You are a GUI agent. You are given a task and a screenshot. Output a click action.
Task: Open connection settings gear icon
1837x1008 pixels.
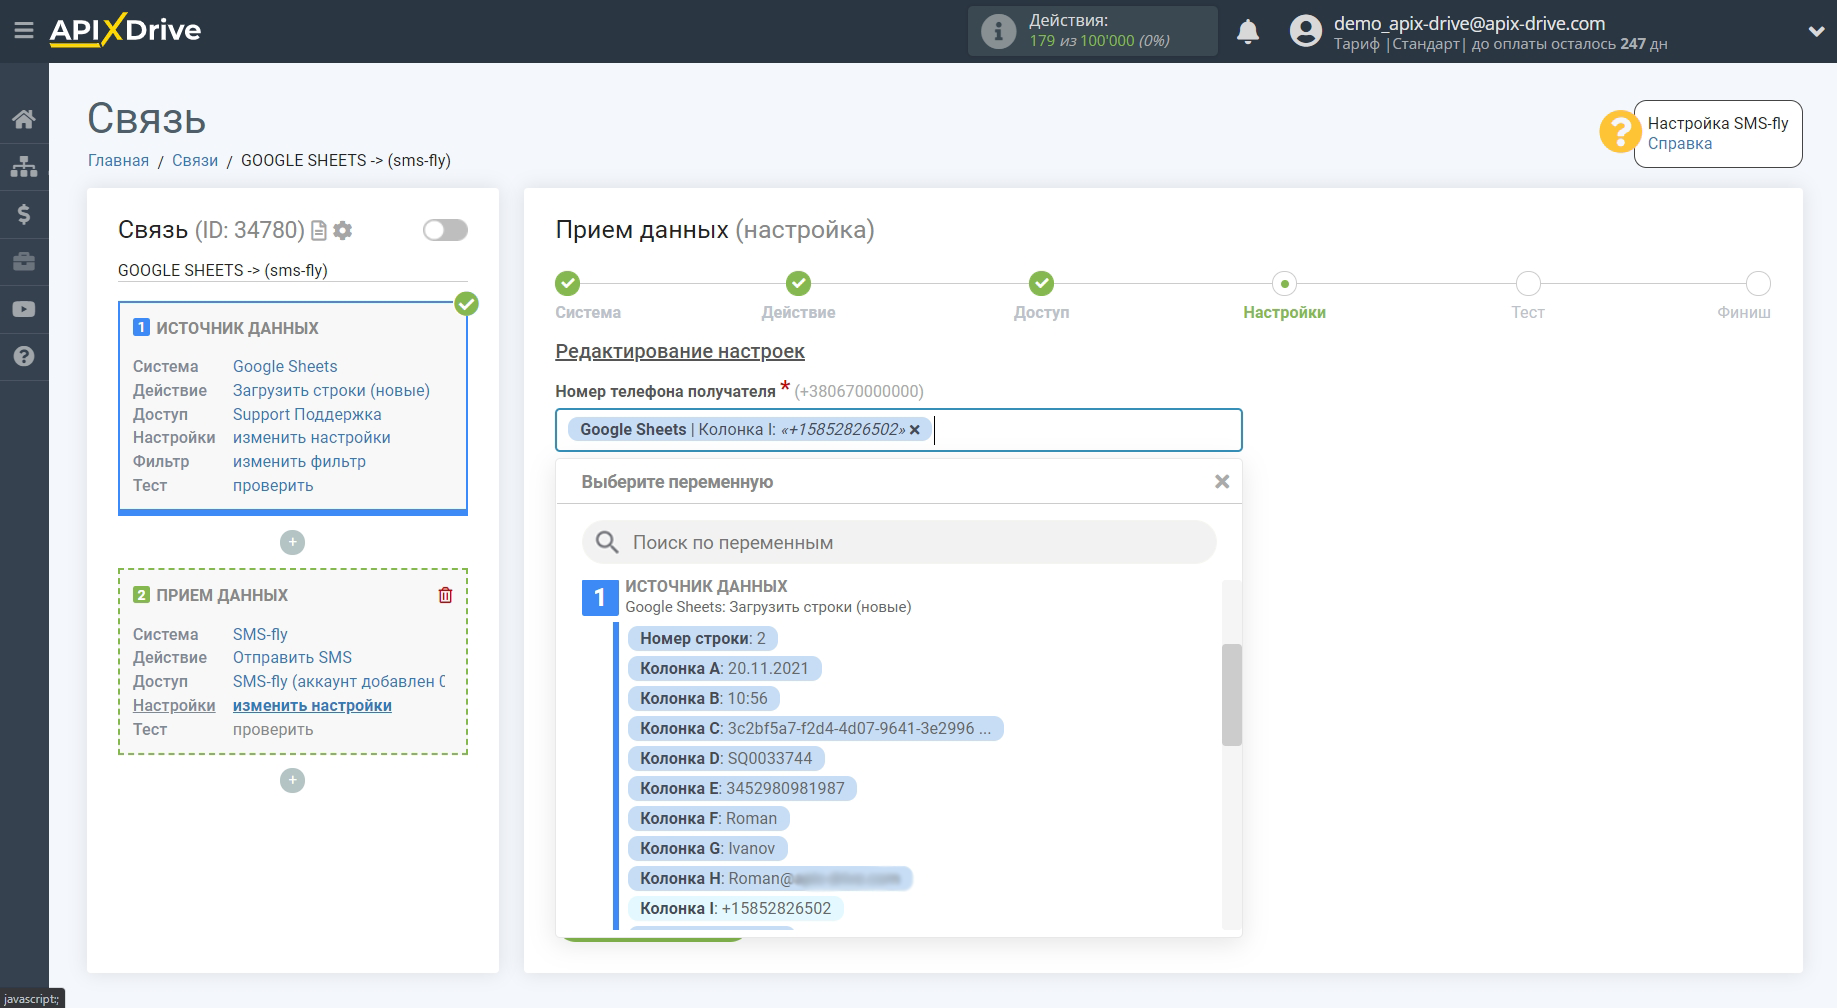click(343, 230)
